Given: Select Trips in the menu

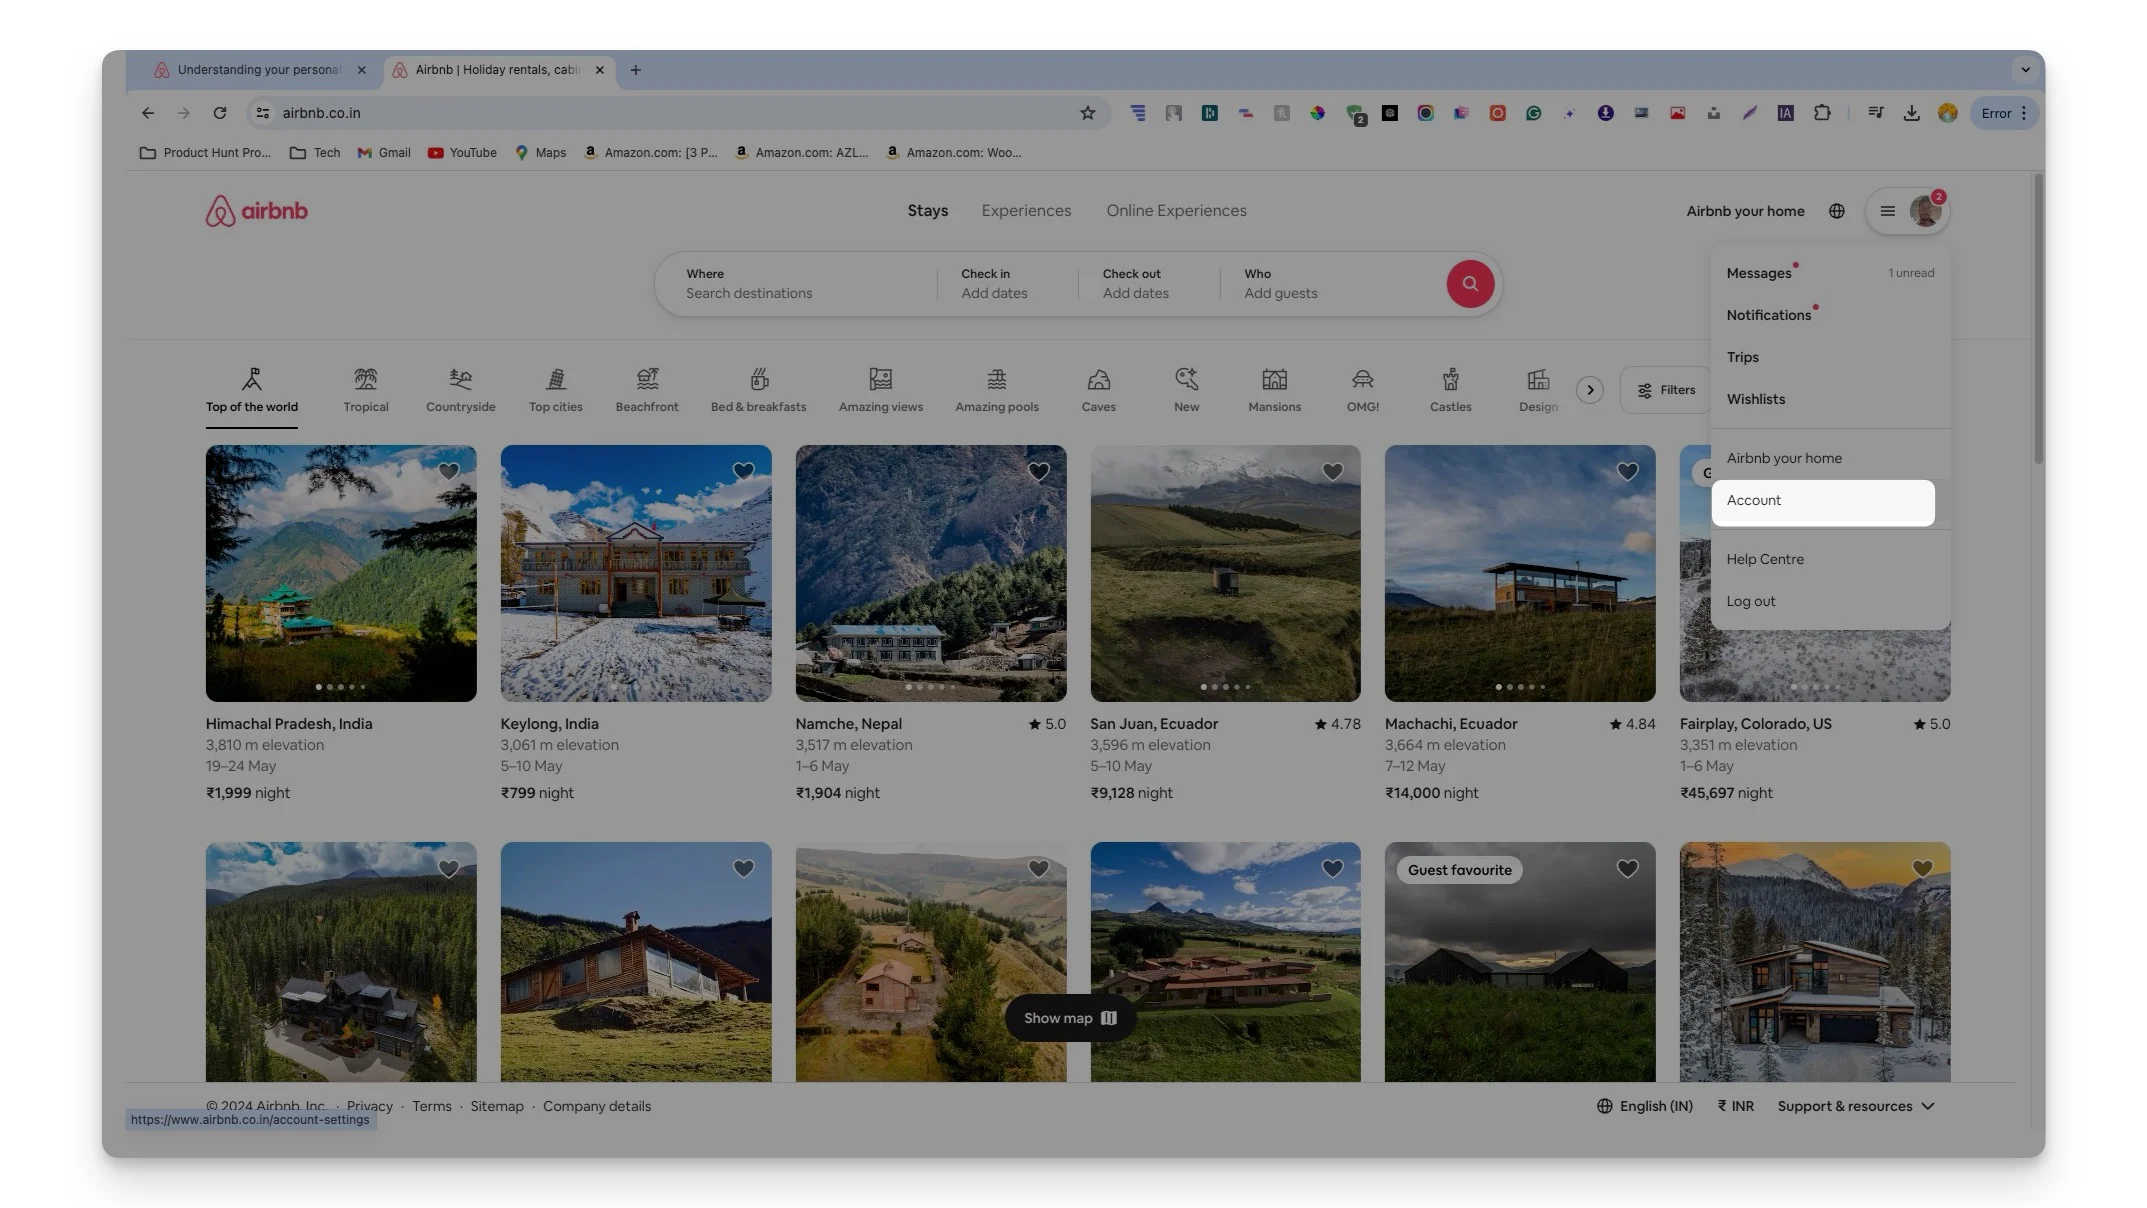Looking at the screenshot, I should [x=1829, y=357].
